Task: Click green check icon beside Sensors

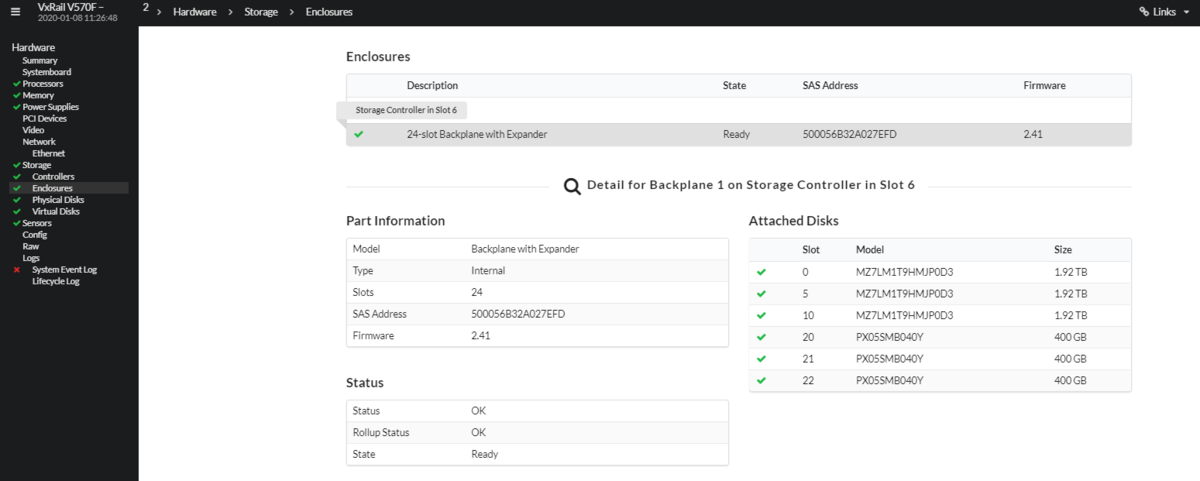Action: coord(16,223)
